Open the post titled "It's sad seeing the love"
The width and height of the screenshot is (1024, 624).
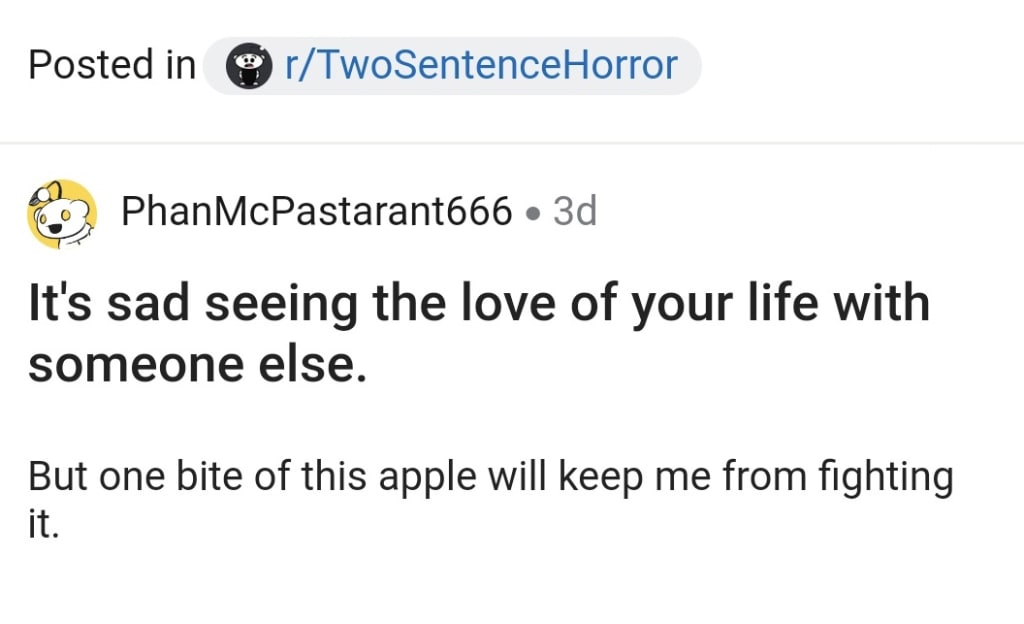[x=479, y=304]
